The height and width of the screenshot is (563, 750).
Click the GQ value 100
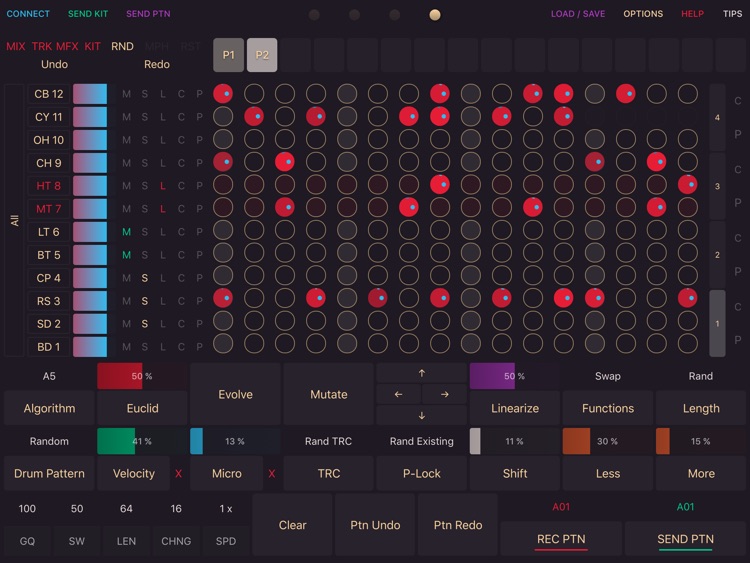[x=27, y=508]
